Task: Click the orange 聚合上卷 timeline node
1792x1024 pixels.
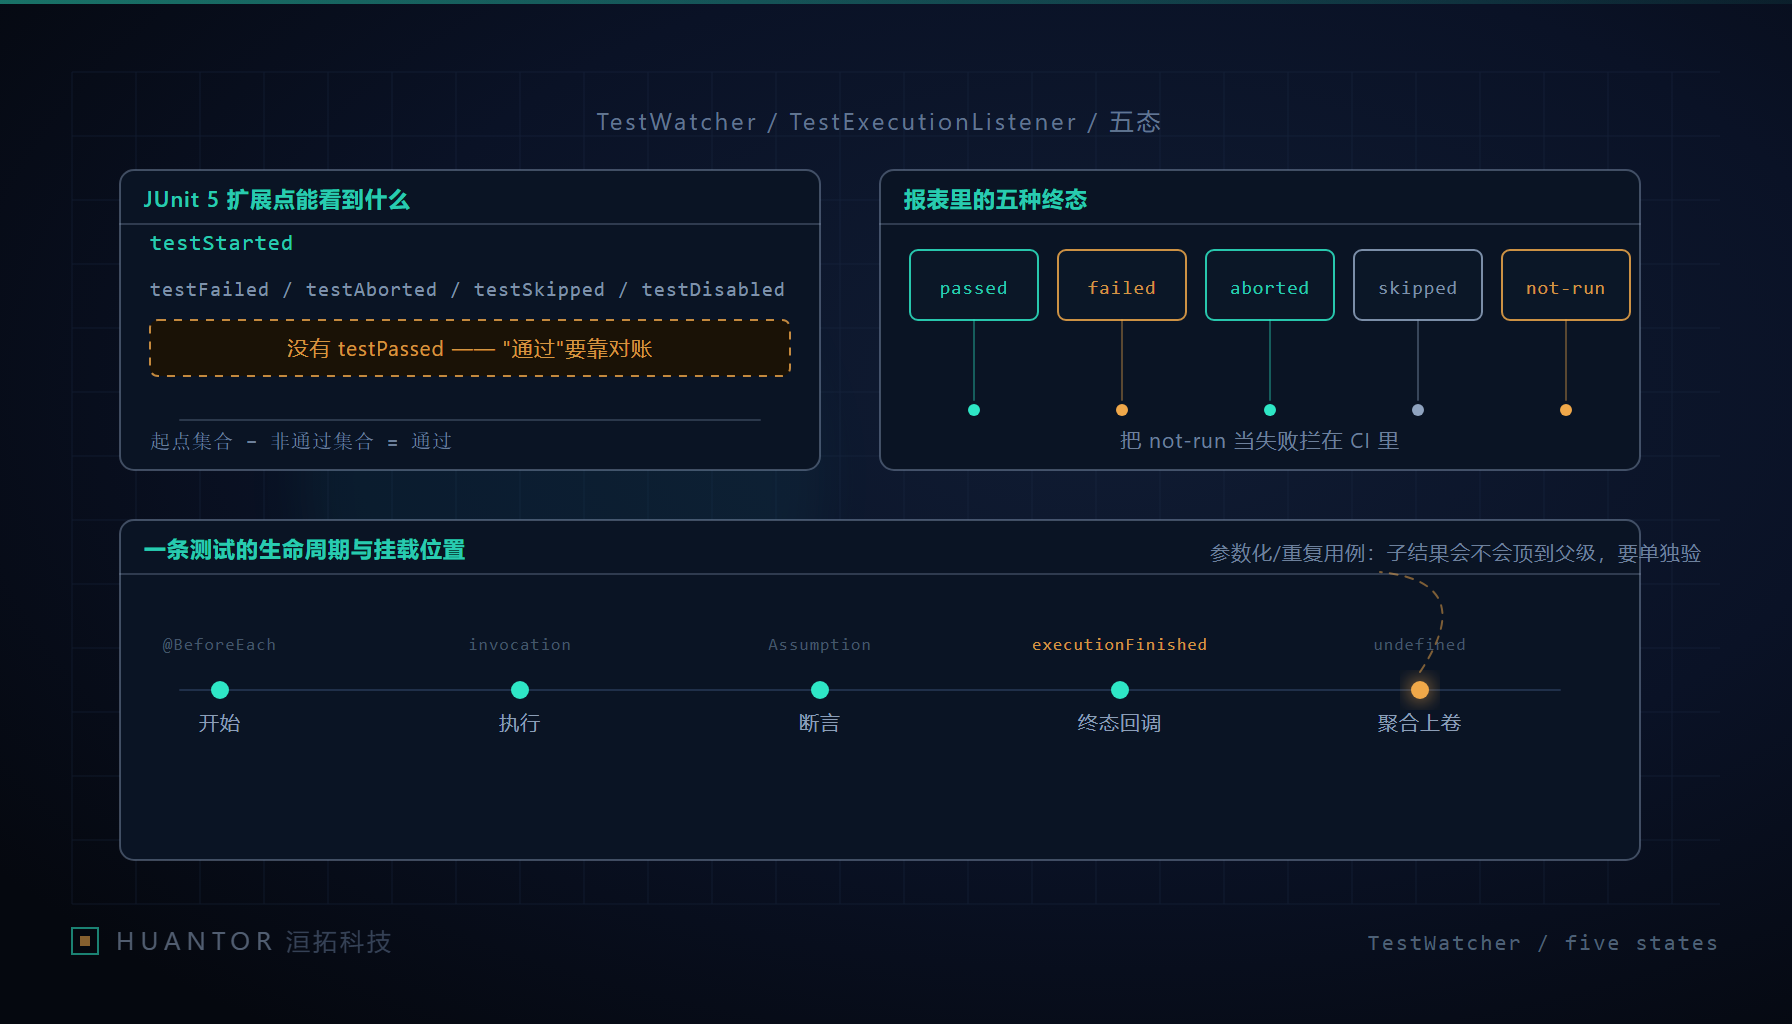Action: pos(1420,690)
